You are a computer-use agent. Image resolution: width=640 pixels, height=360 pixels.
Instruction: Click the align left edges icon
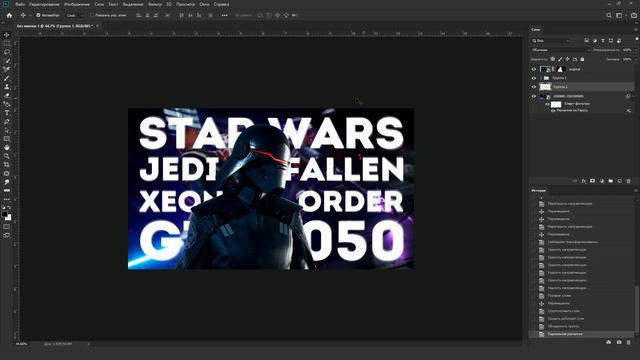coord(139,15)
